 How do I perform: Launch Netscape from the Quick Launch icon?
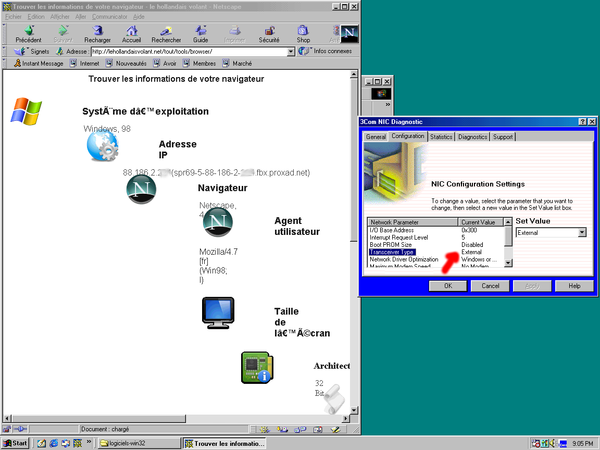78,443
